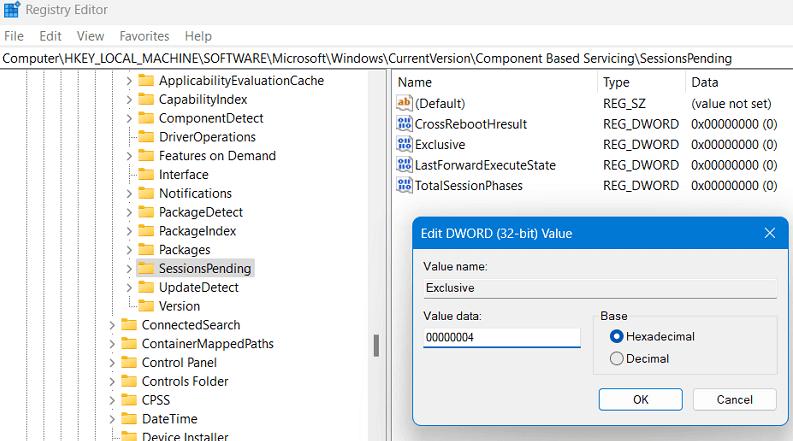Click the REG_SZ type cell
The image size is (793, 441).
click(624, 103)
